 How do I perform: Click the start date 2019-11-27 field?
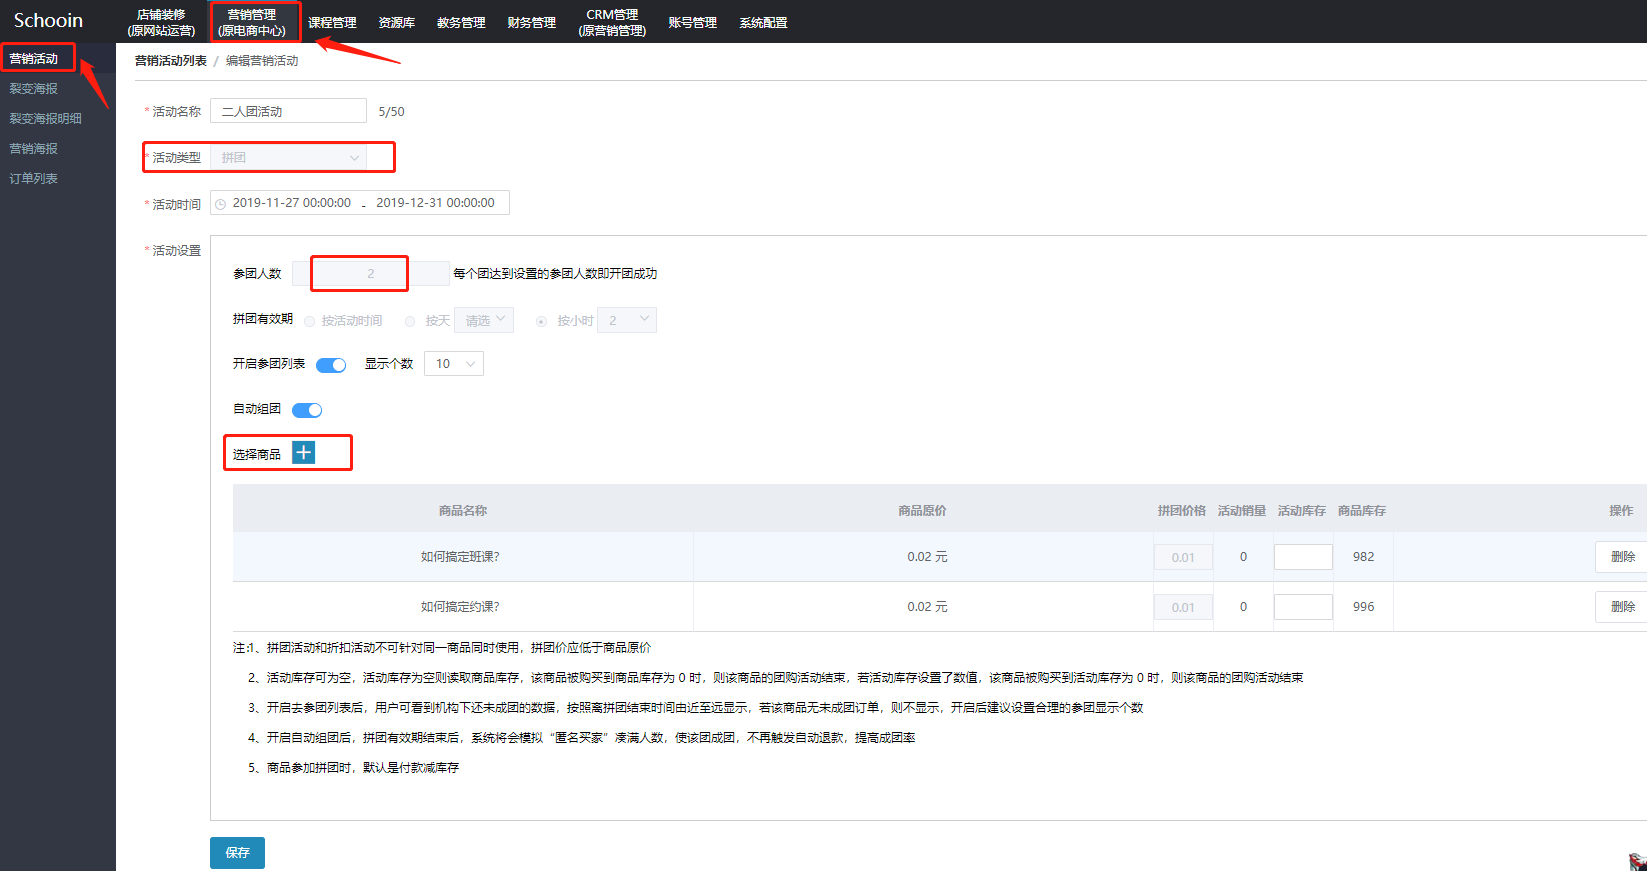[x=291, y=203]
